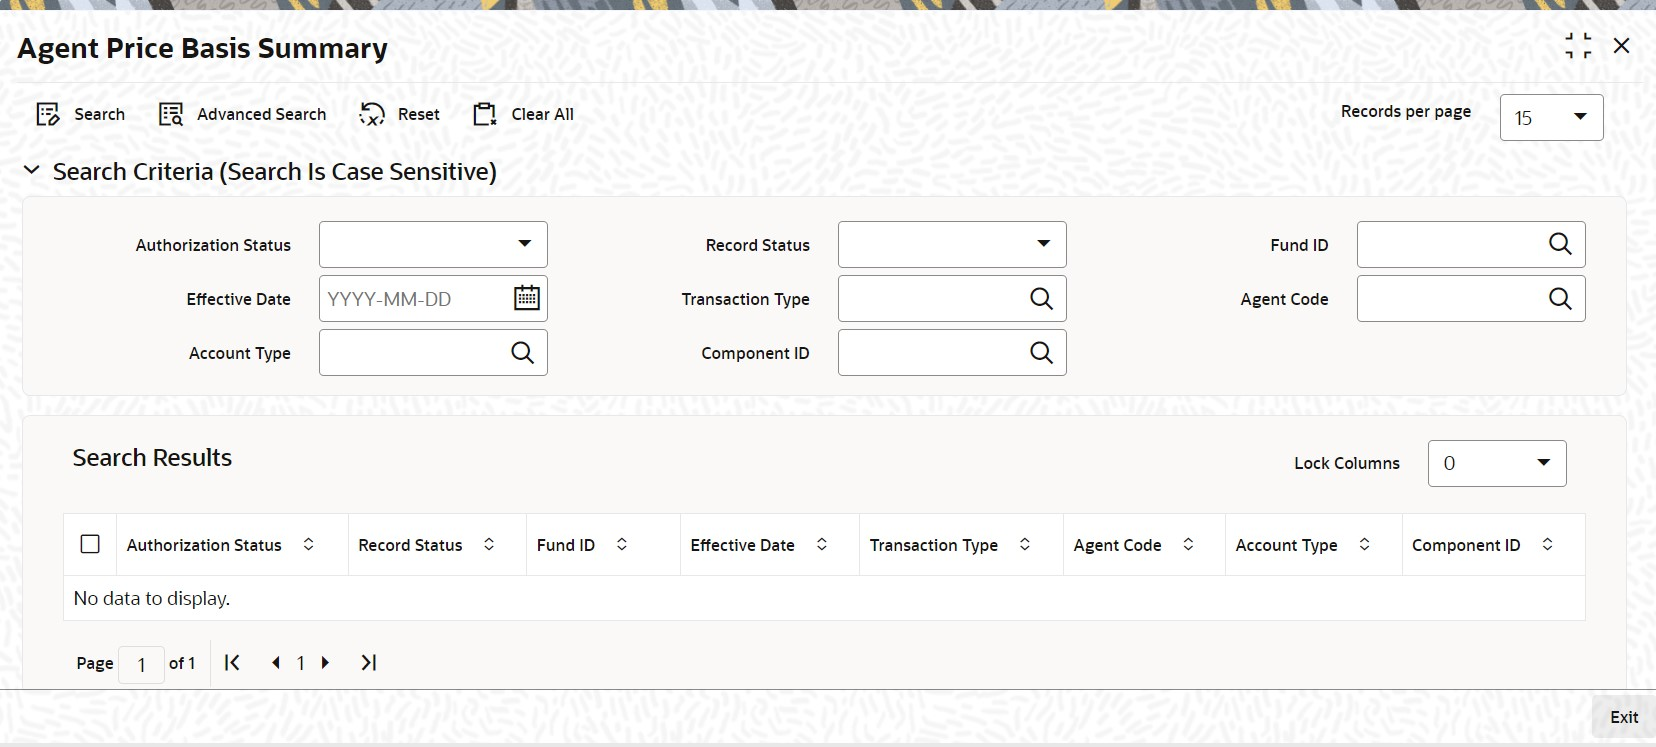1656x747 pixels.
Task: Click the Agent Code lookup magnifier icon
Action: (1560, 298)
